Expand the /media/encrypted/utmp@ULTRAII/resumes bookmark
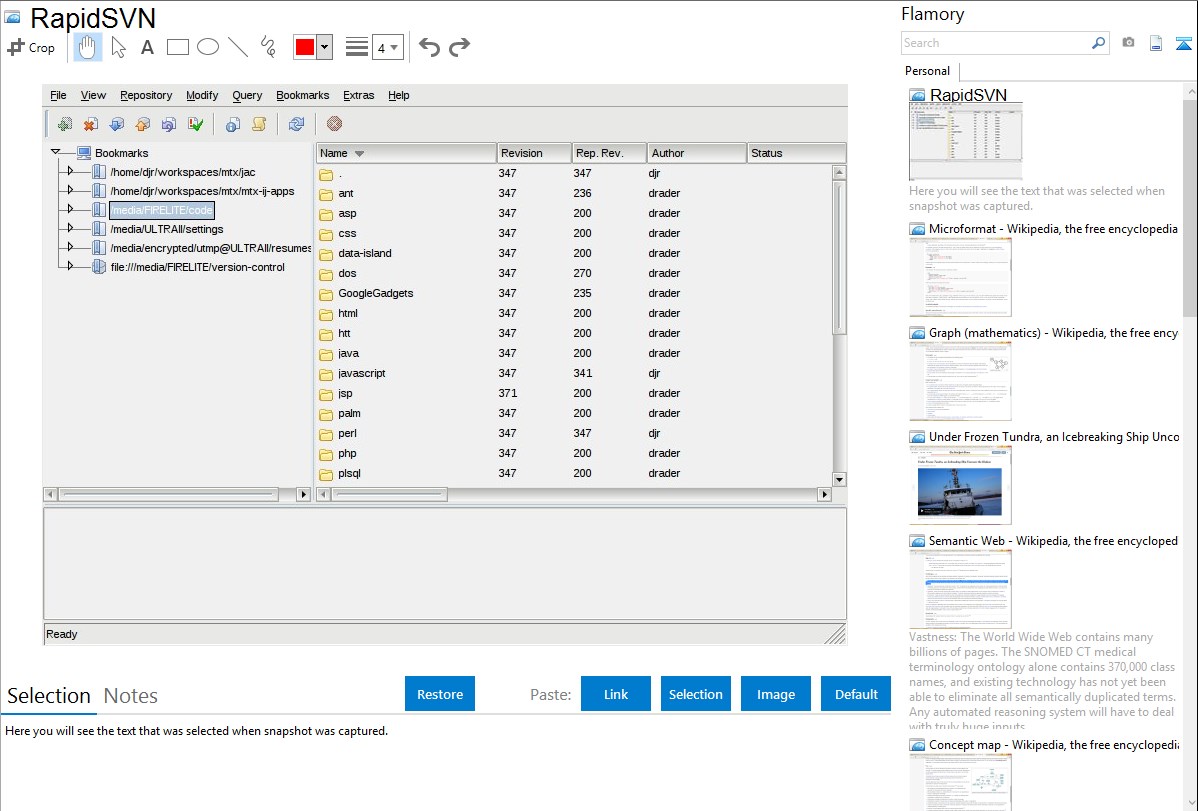This screenshot has height=811, width=1198. point(70,248)
